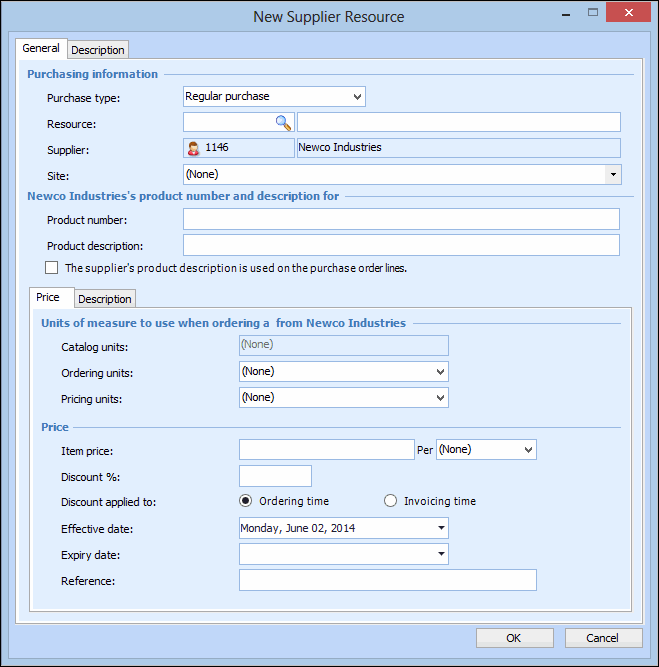Viewport: 659px width, 667px height.
Task: Click the OK button
Action: coord(514,638)
